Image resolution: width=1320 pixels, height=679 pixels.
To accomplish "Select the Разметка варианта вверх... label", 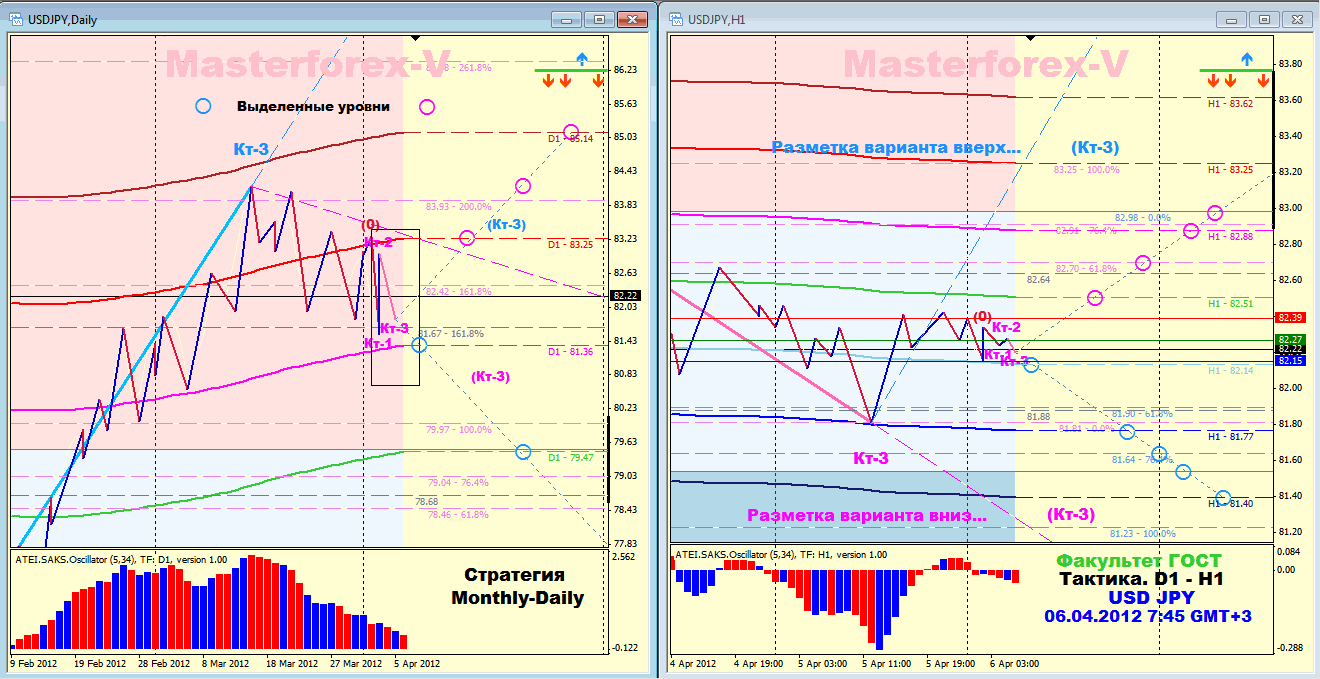I will coord(896,147).
